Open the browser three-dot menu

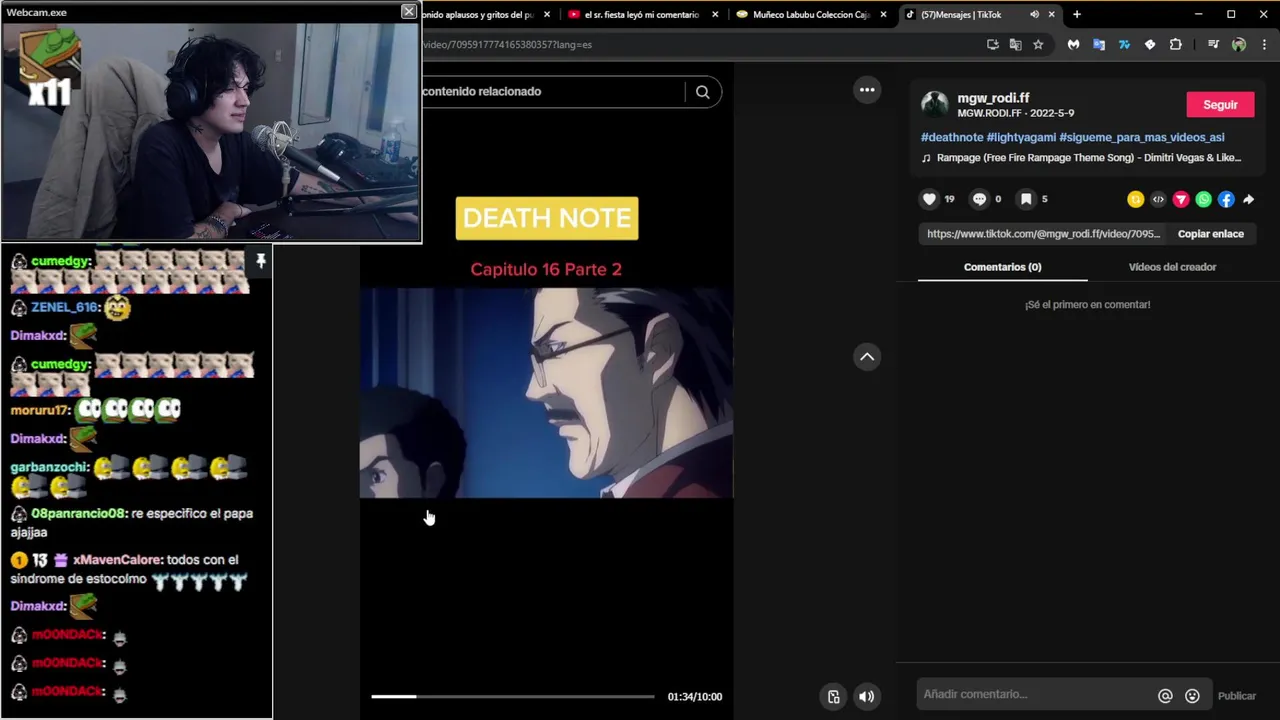pyautogui.click(x=1264, y=44)
